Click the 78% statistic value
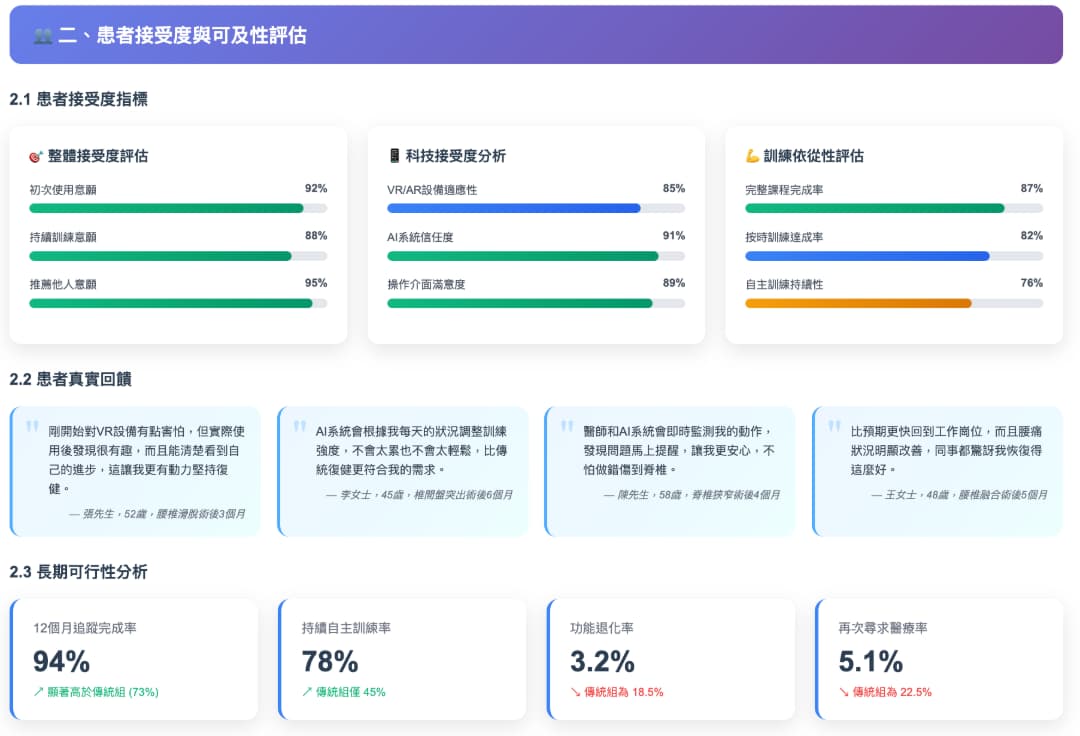 tap(330, 662)
